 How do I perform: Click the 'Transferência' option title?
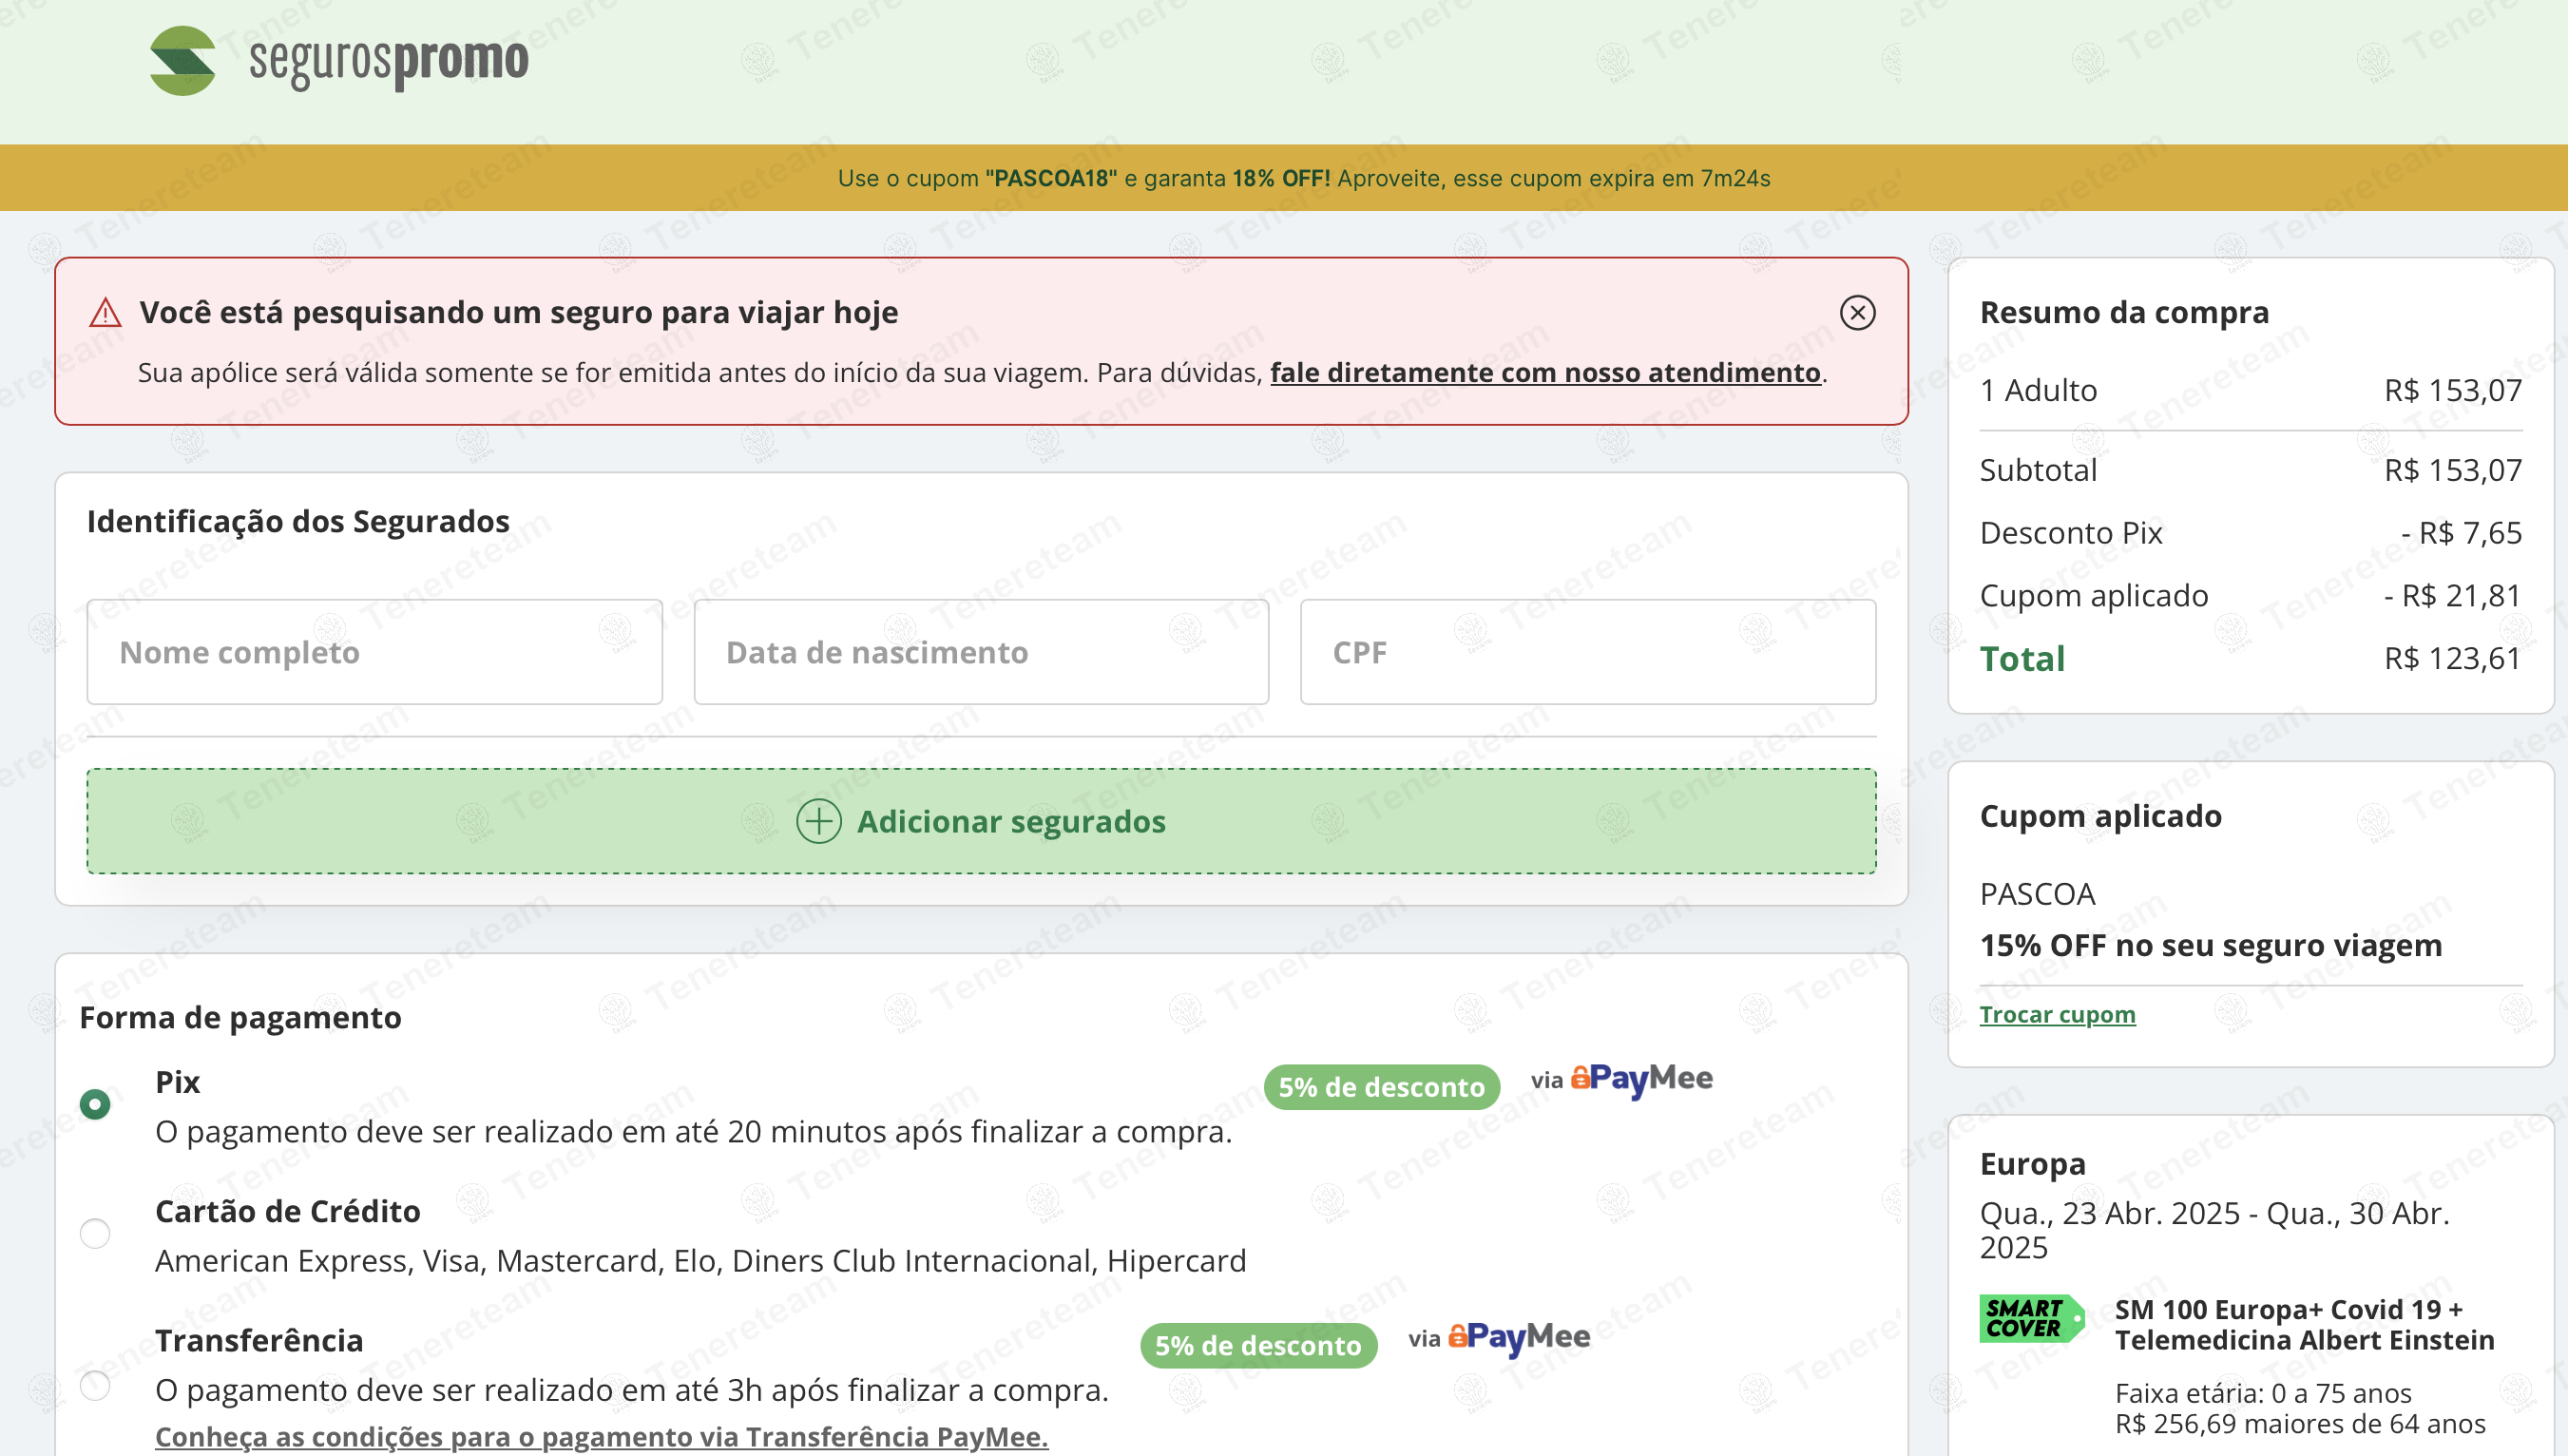pyautogui.click(x=259, y=1340)
